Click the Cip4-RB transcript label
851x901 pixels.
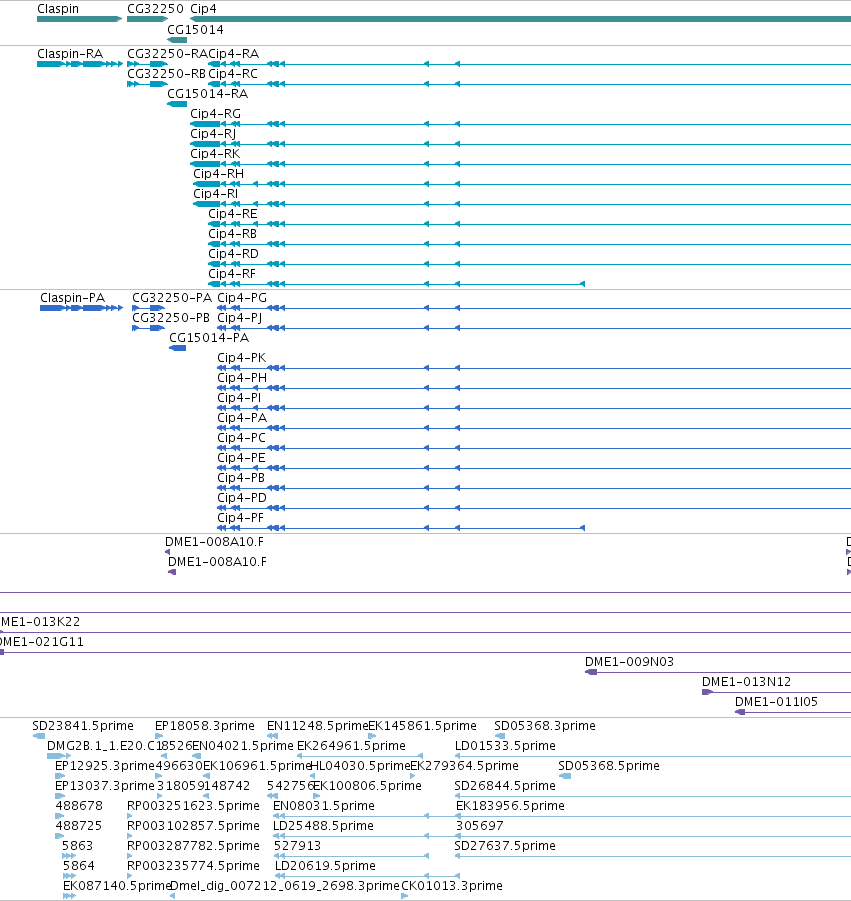[232, 234]
